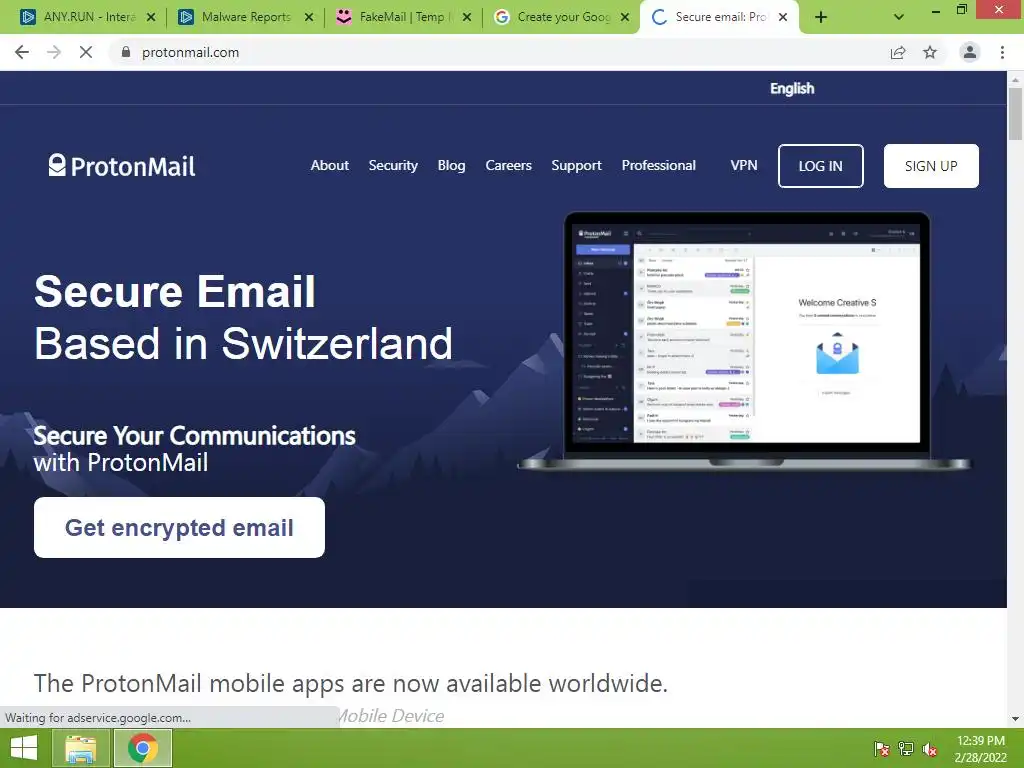Click the laptop inbox preview image
This screenshot has height=768, width=1024.
coord(744,340)
